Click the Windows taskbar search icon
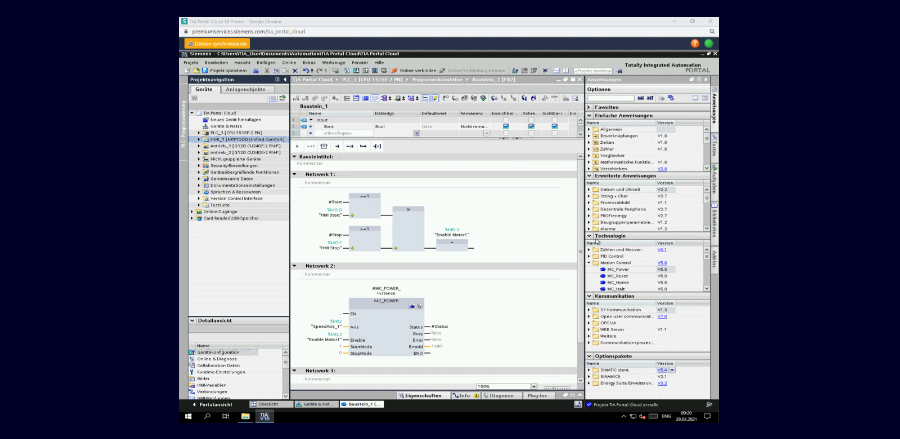The image size is (900, 439). click(207, 416)
